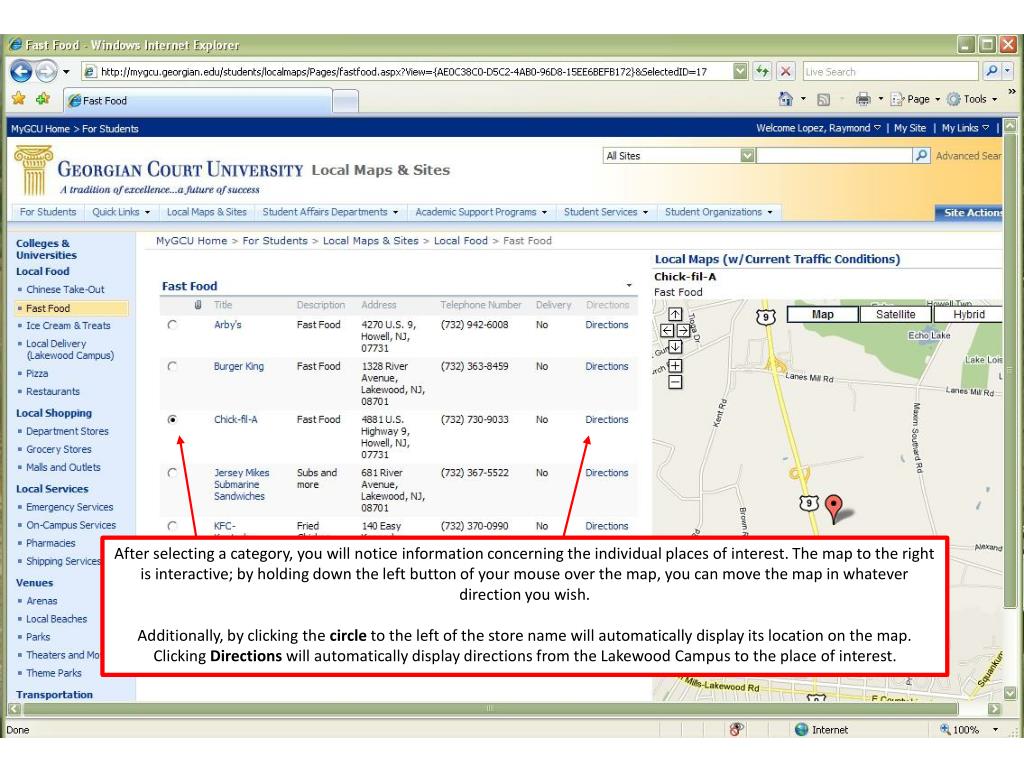Open the Site Actions menu
1024x768 pixels.
[970, 213]
